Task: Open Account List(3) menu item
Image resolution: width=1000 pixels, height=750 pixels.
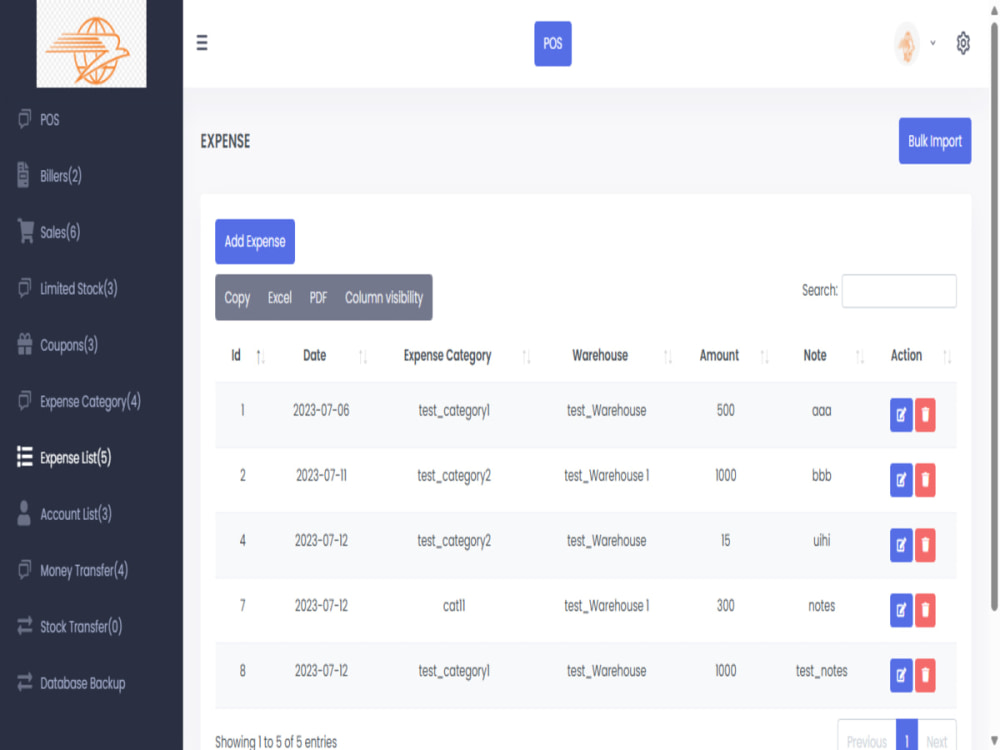Action: click(x=76, y=513)
